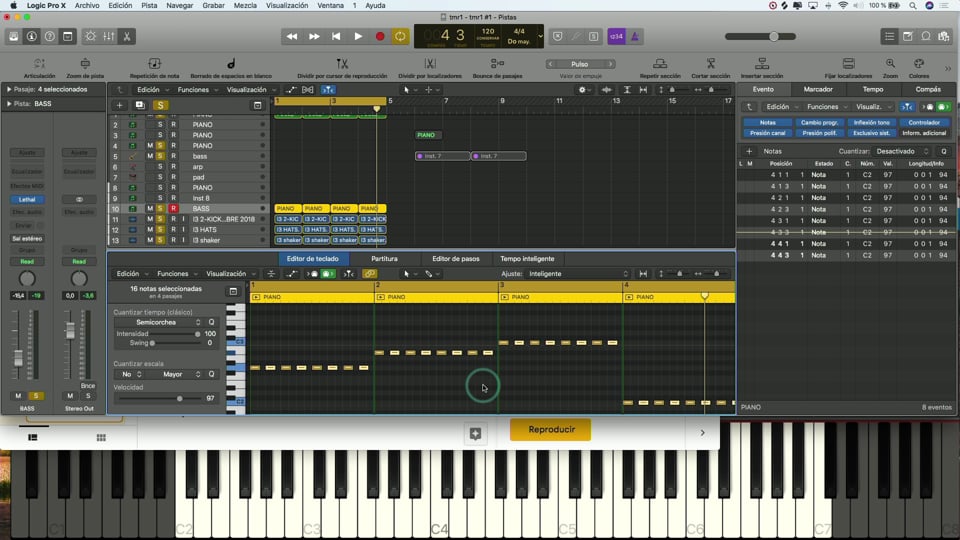Viewport: 960px width, 540px height.
Task: Click the Zoom de pista icon
Action: click(85, 63)
